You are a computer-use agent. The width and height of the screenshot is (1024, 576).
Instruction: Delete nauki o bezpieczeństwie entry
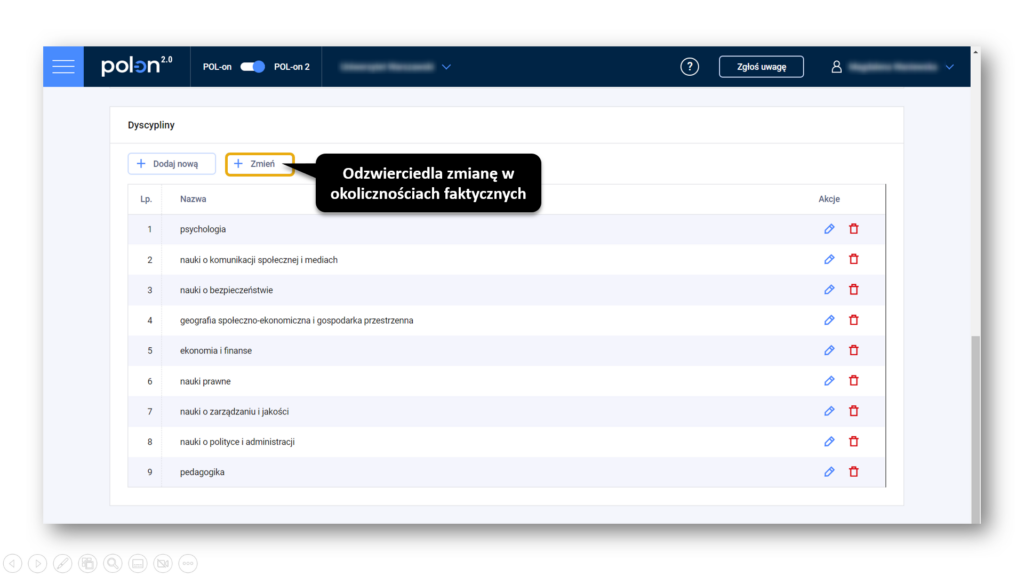[x=854, y=290]
